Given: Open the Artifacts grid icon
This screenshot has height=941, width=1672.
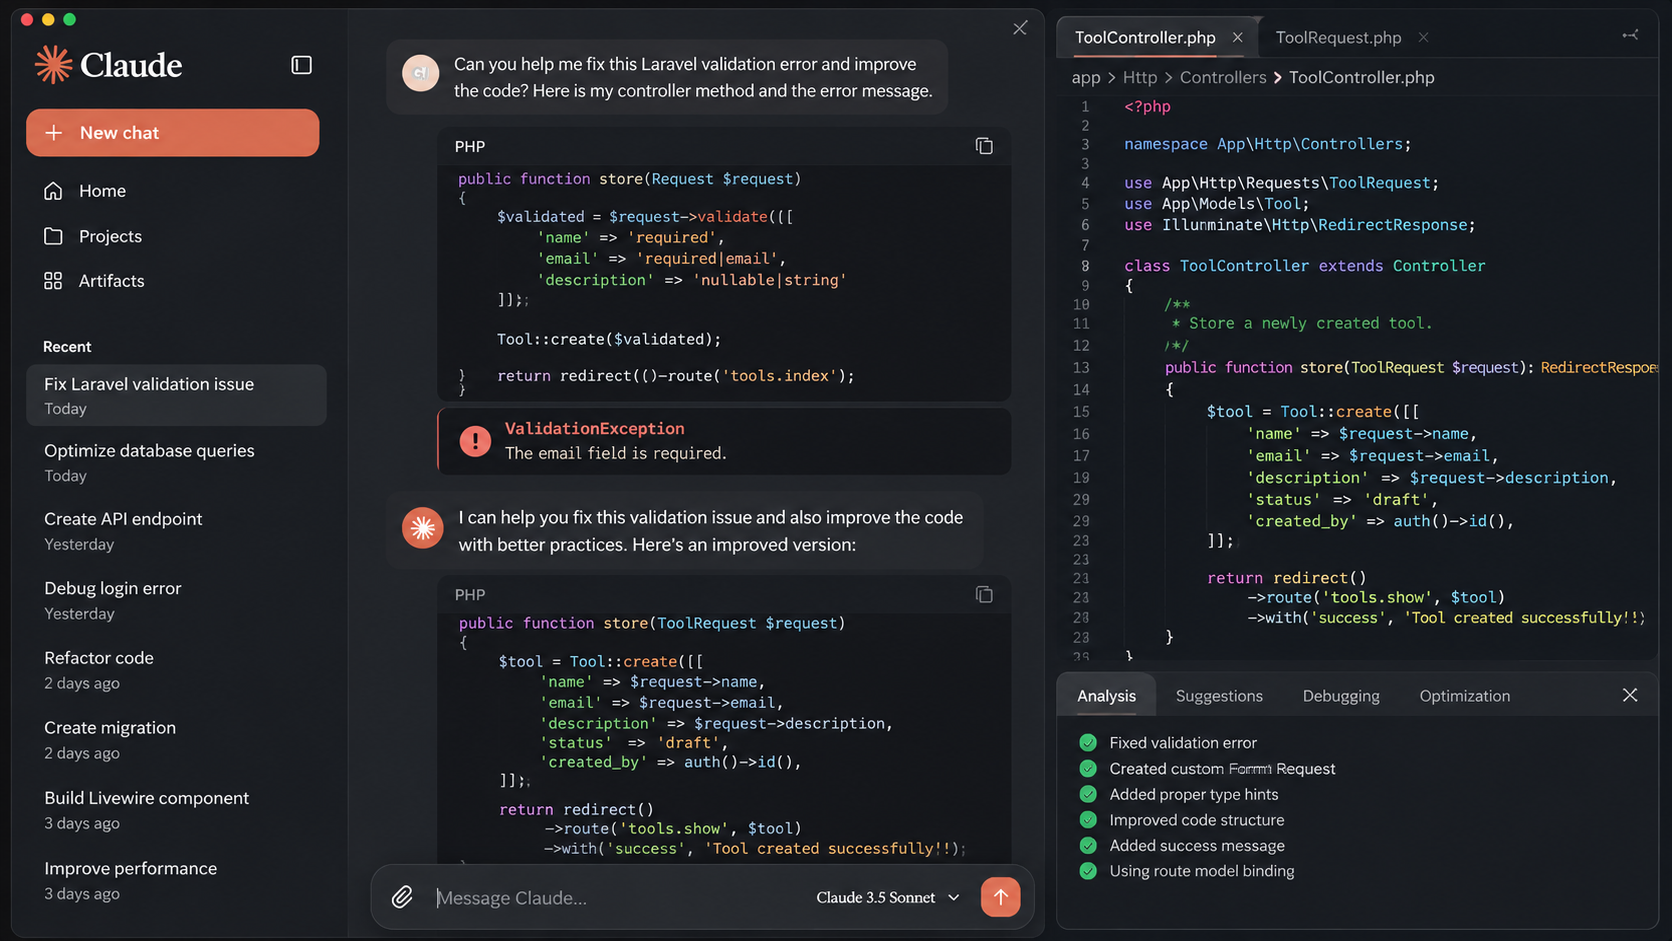Looking at the screenshot, I should pyautogui.click(x=53, y=281).
